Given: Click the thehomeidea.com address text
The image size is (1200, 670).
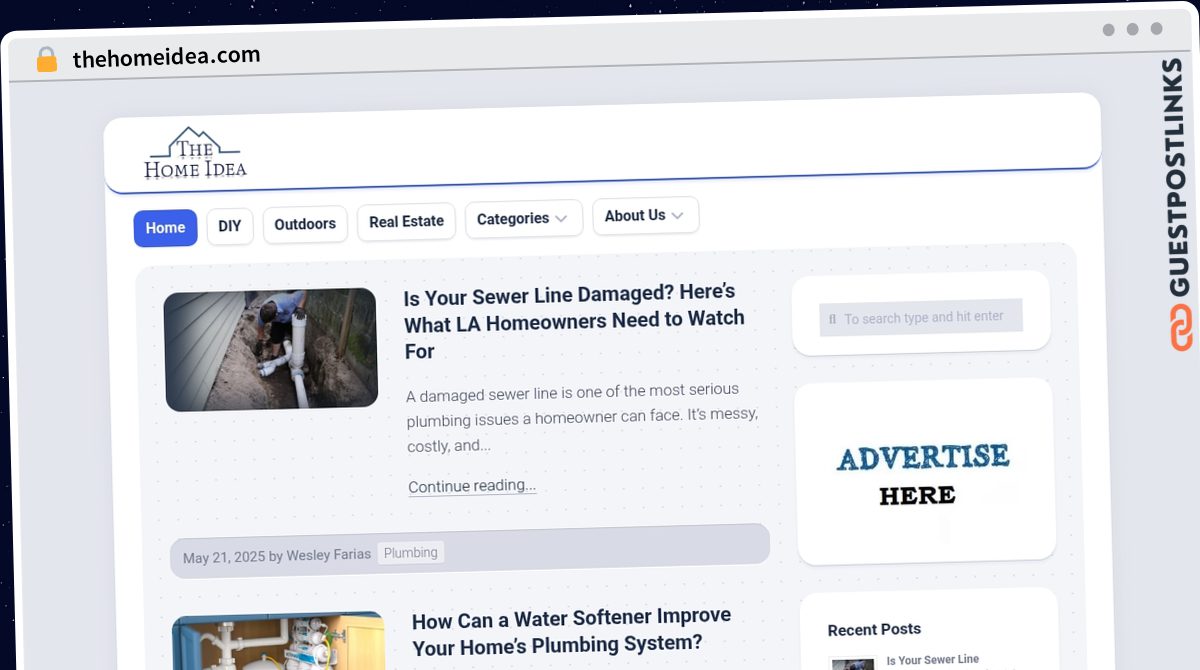Looking at the screenshot, I should (166, 57).
